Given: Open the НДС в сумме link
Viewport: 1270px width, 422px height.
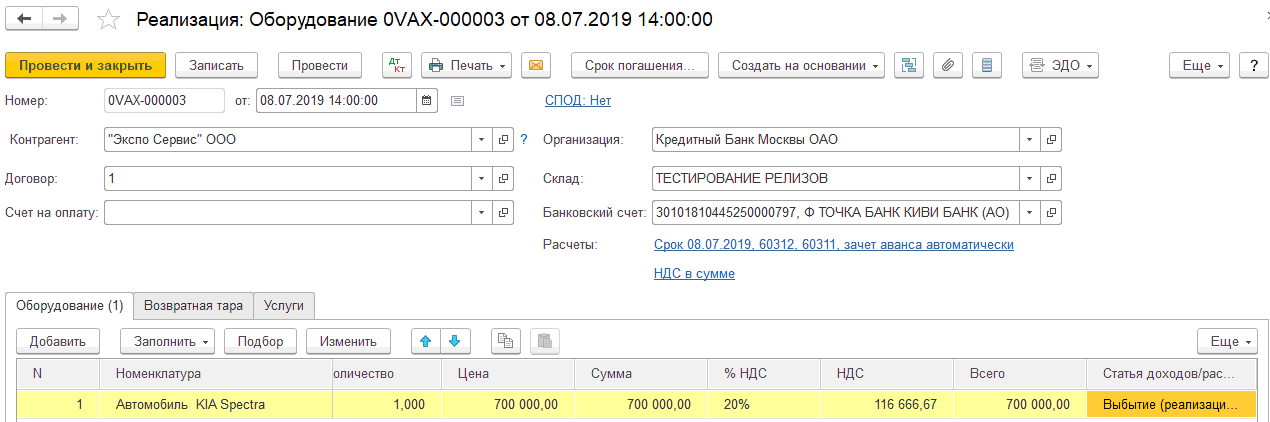Looking at the screenshot, I should click(x=694, y=273).
